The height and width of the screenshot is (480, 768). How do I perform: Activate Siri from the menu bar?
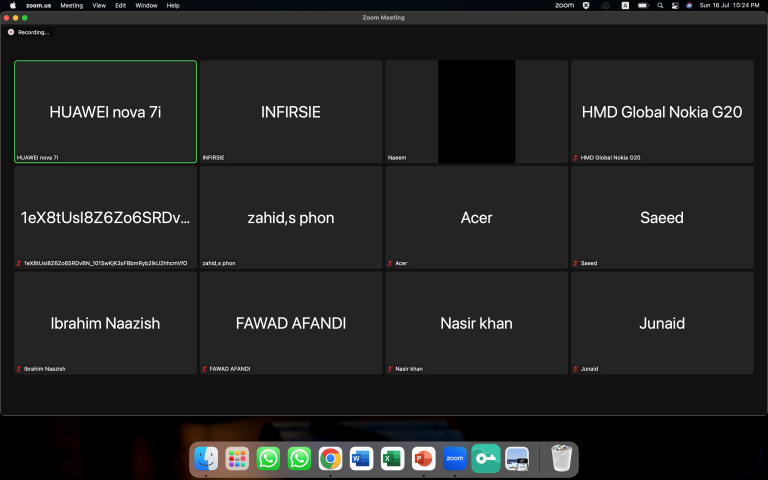point(689,5)
